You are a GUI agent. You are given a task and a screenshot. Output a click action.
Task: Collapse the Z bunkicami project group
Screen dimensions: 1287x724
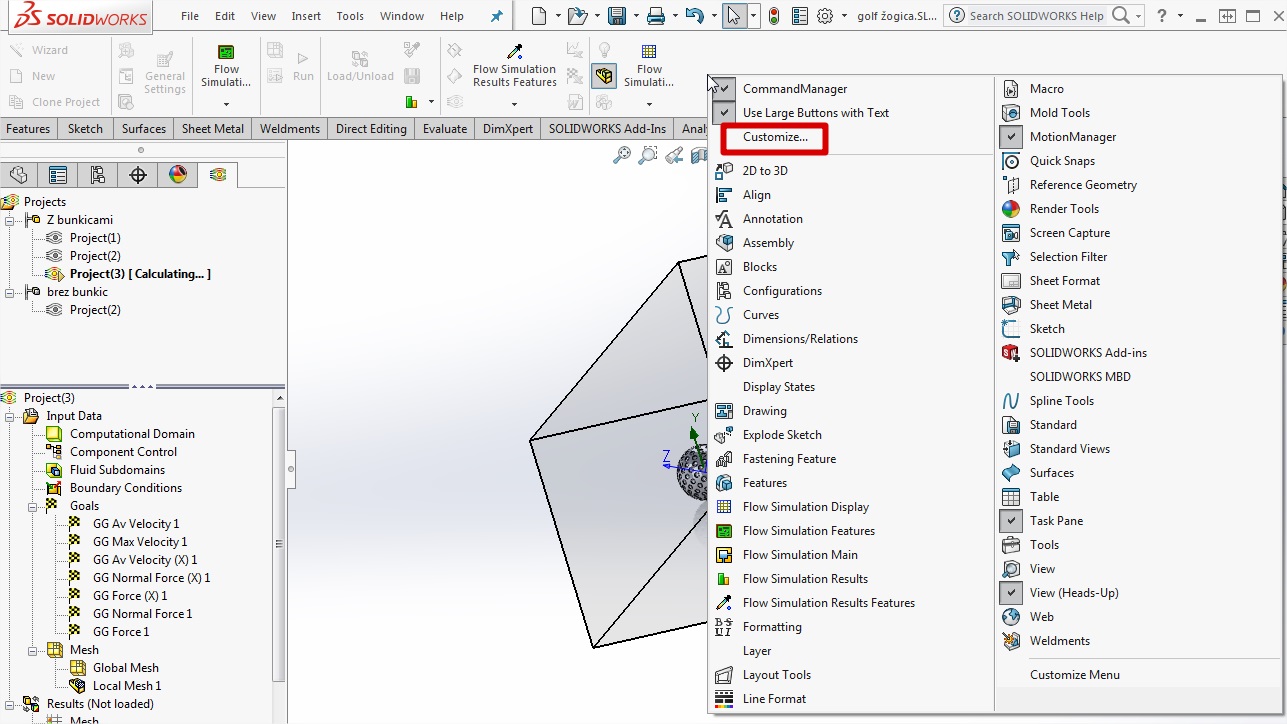10,220
